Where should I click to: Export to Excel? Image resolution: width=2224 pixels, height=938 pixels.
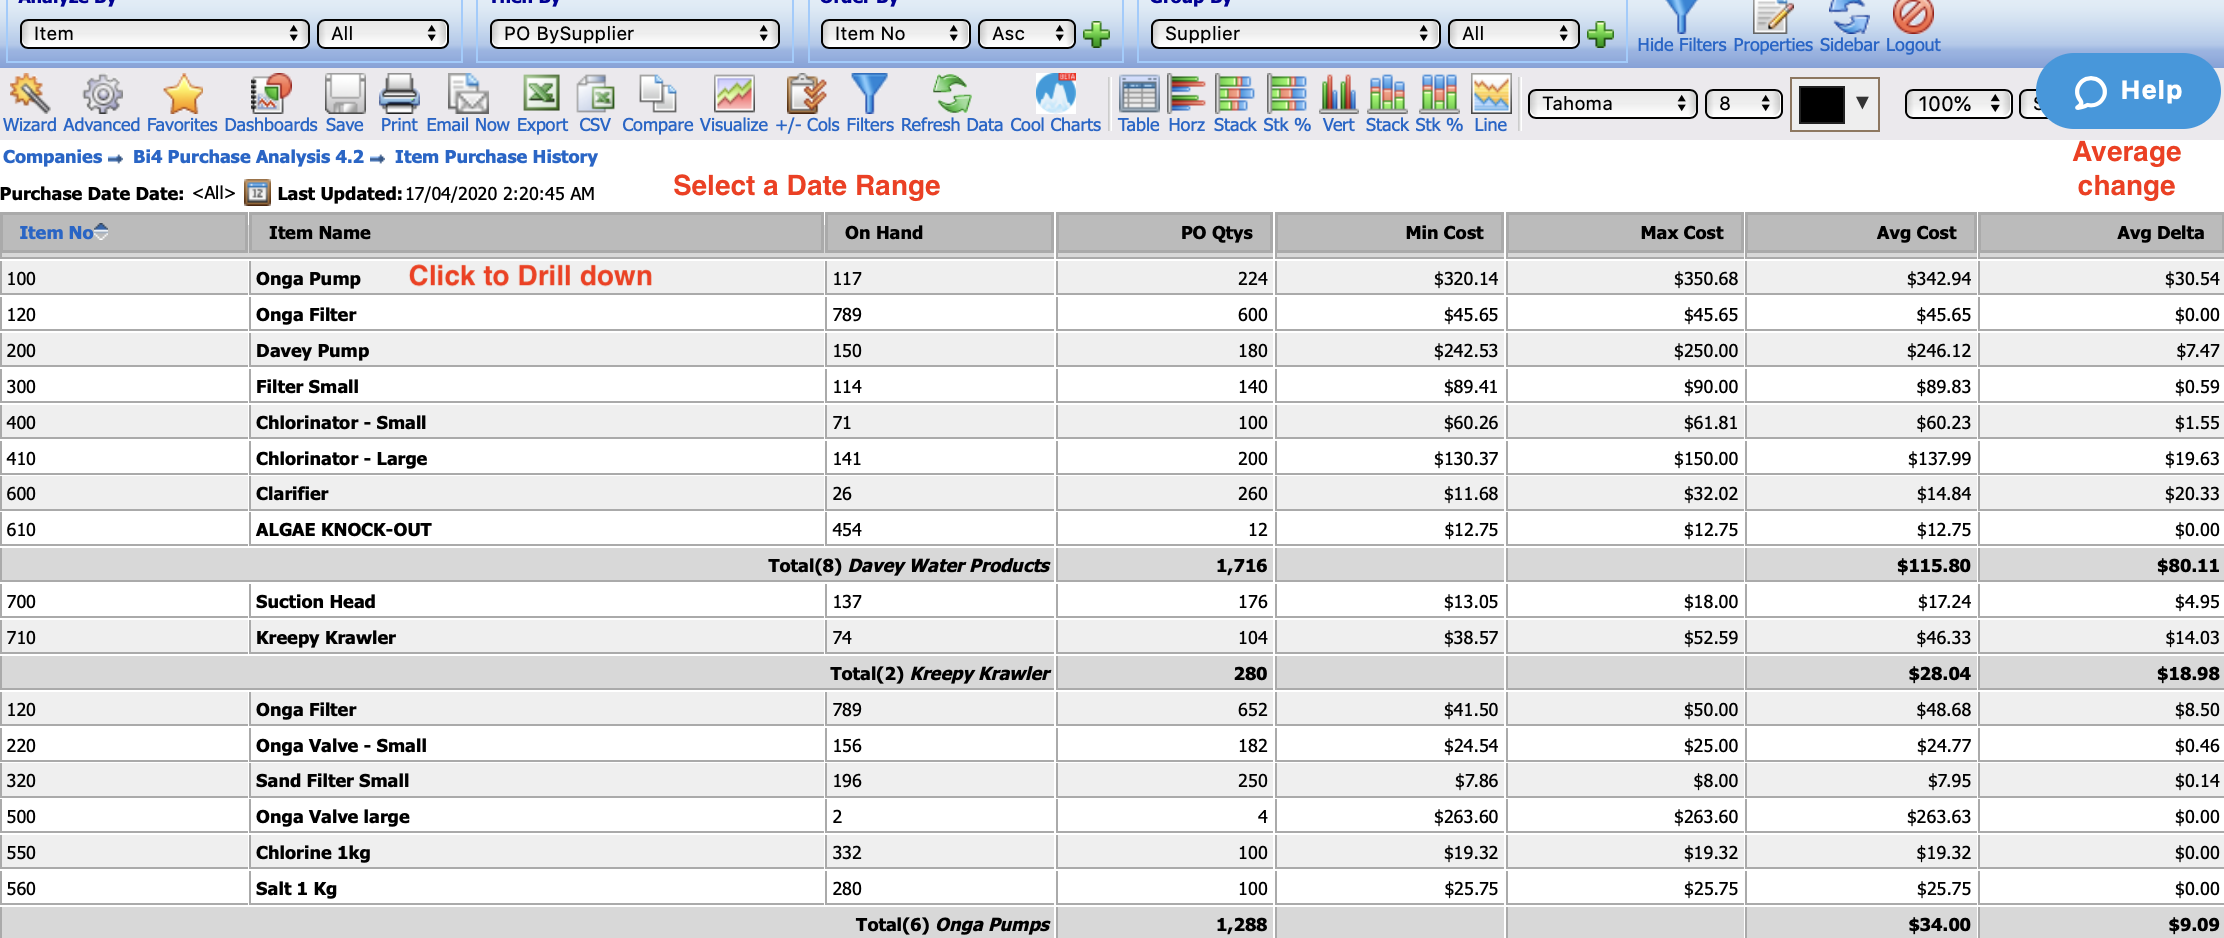tap(542, 104)
